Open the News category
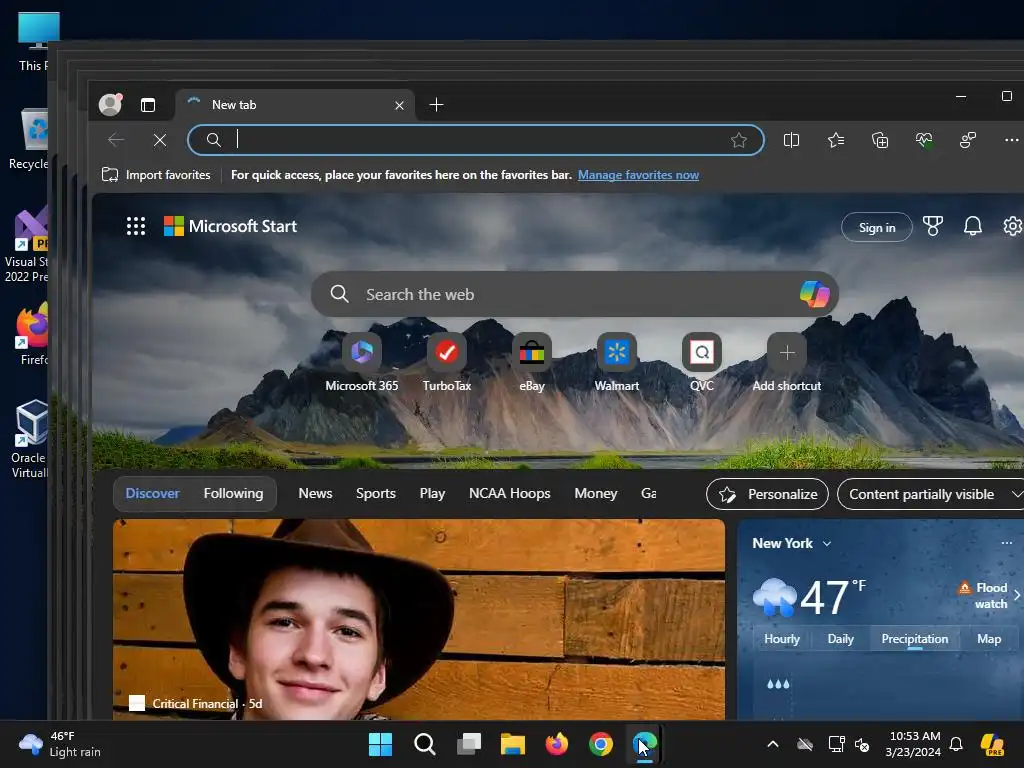Viewport: 1024px width, 768px height. pyautogui.click(x=315, y=494)
